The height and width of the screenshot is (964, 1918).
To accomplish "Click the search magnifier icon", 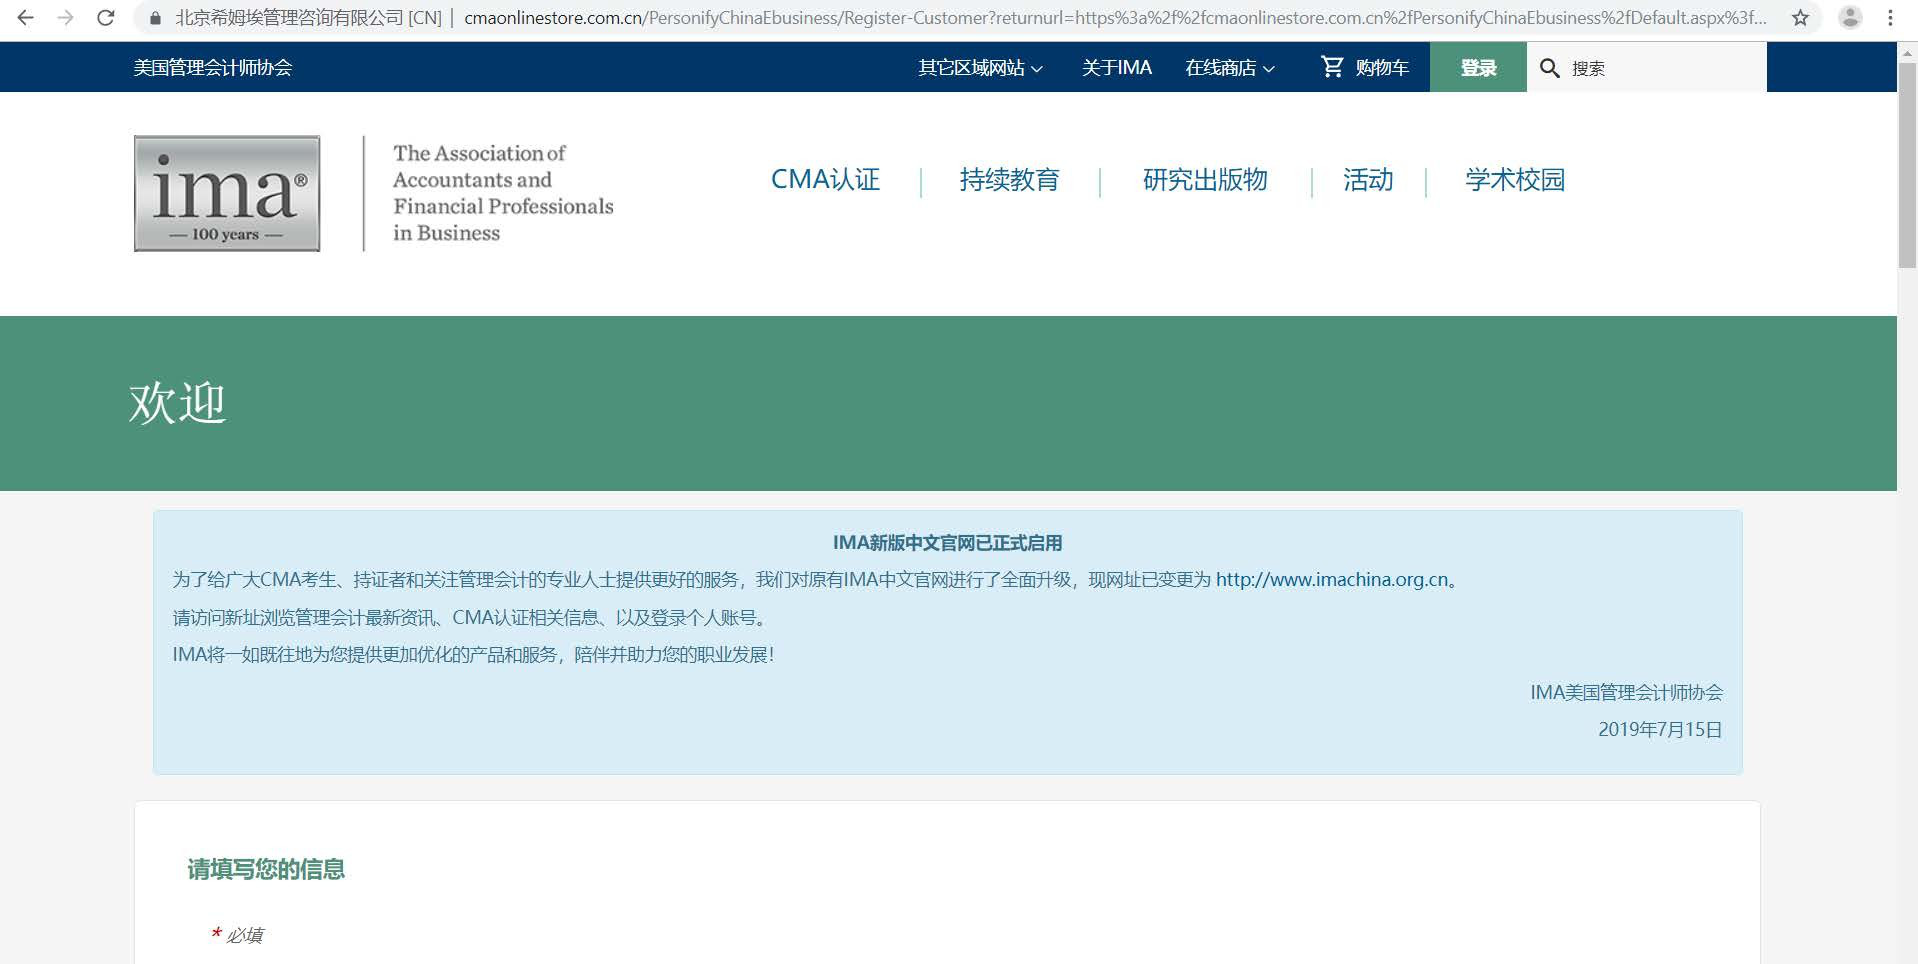I will click(x=1549, y=67).
